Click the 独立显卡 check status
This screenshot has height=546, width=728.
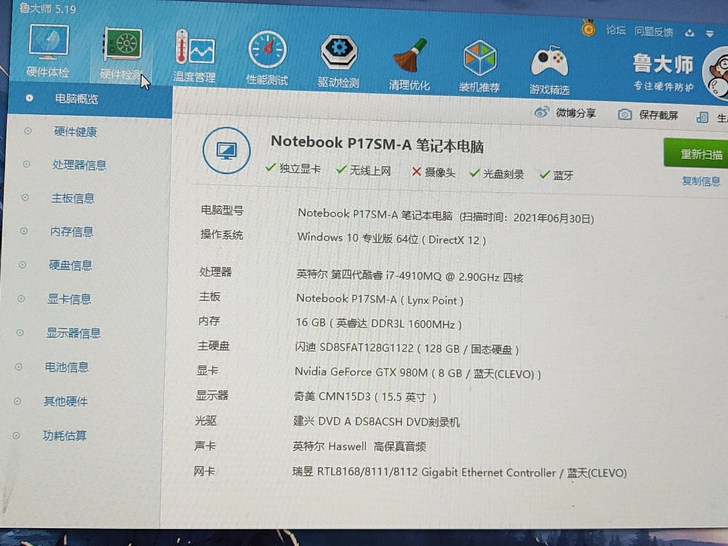pos(292,168)
